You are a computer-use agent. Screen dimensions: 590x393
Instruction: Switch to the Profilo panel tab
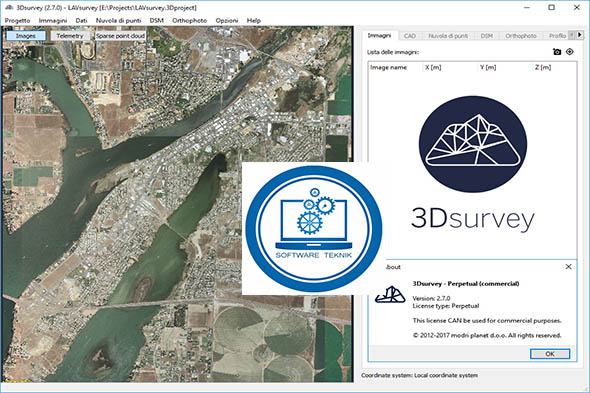(x=557, y=36)
